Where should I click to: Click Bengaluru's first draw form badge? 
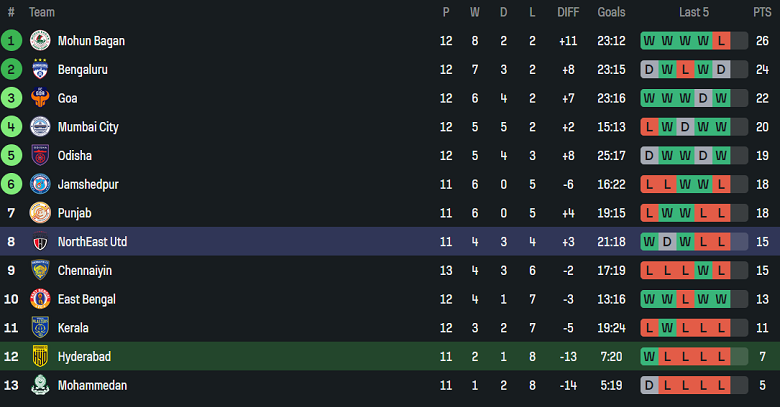[650, 70]
